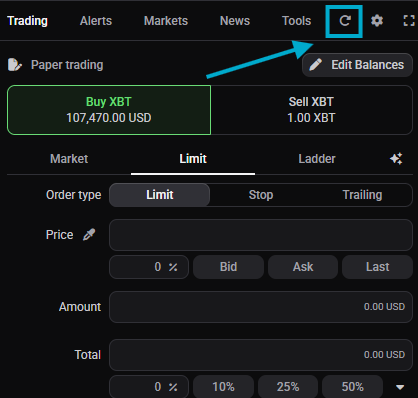
Task: Focus the Amount input field
Action: point(261,307)
